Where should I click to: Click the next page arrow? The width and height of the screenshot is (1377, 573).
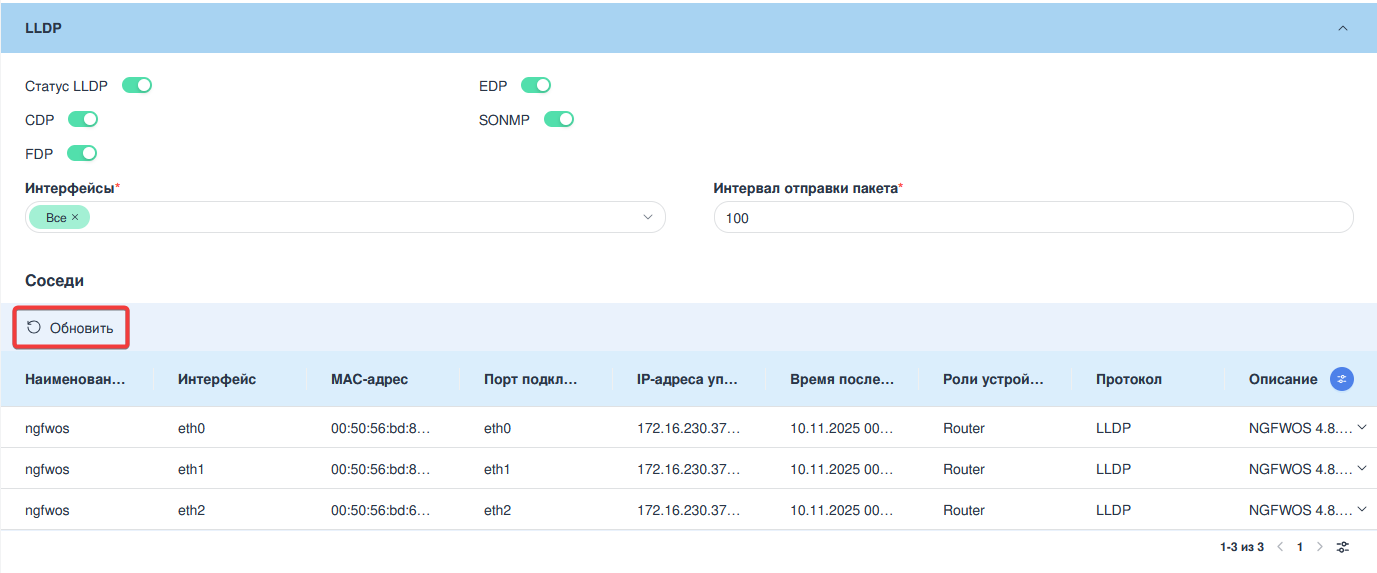(x=1319, y=547)
